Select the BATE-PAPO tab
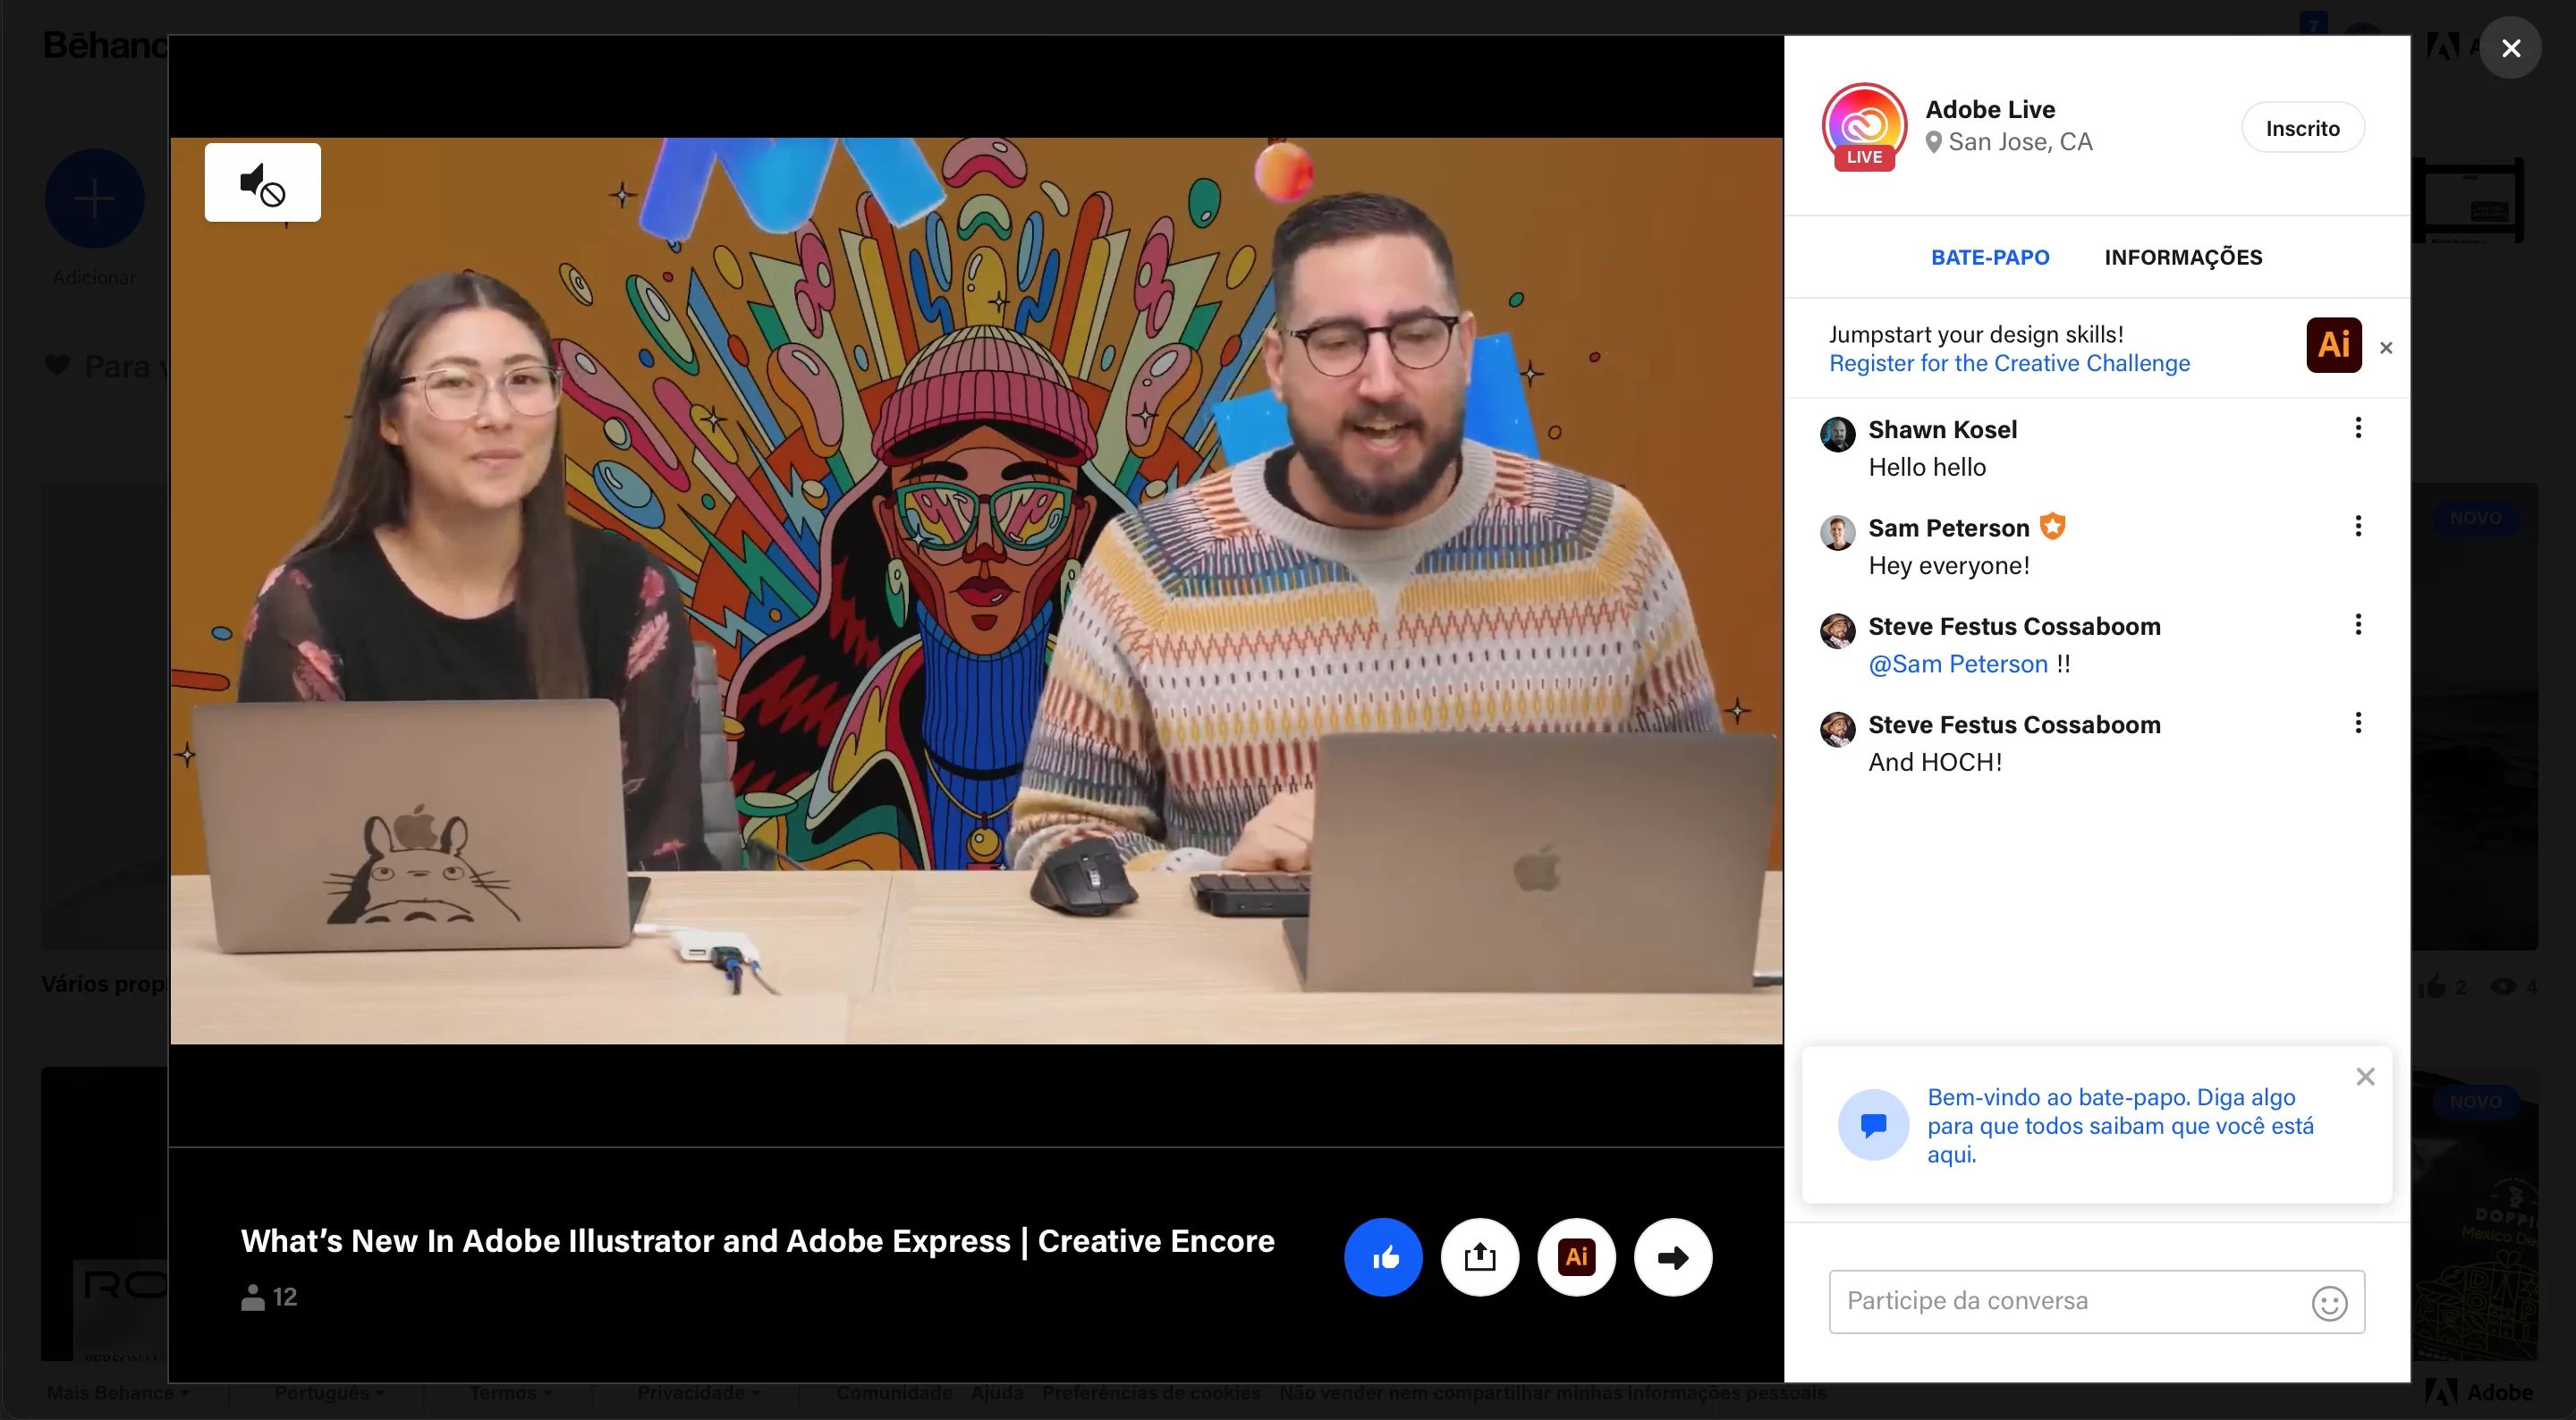Image resolution: width=2576 pixels, height=1420 pixels. [1989, 257]
